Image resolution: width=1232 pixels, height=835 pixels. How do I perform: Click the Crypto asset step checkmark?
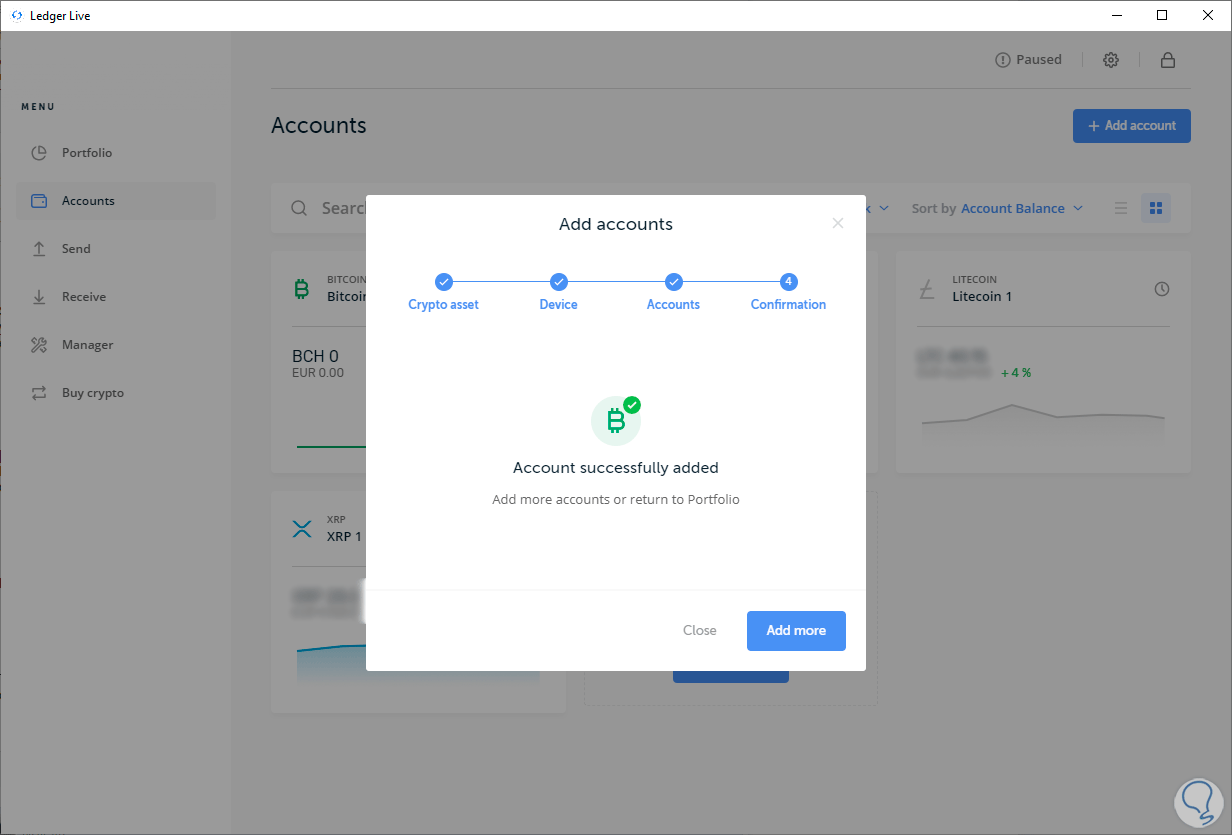click(x=444, y=282)
